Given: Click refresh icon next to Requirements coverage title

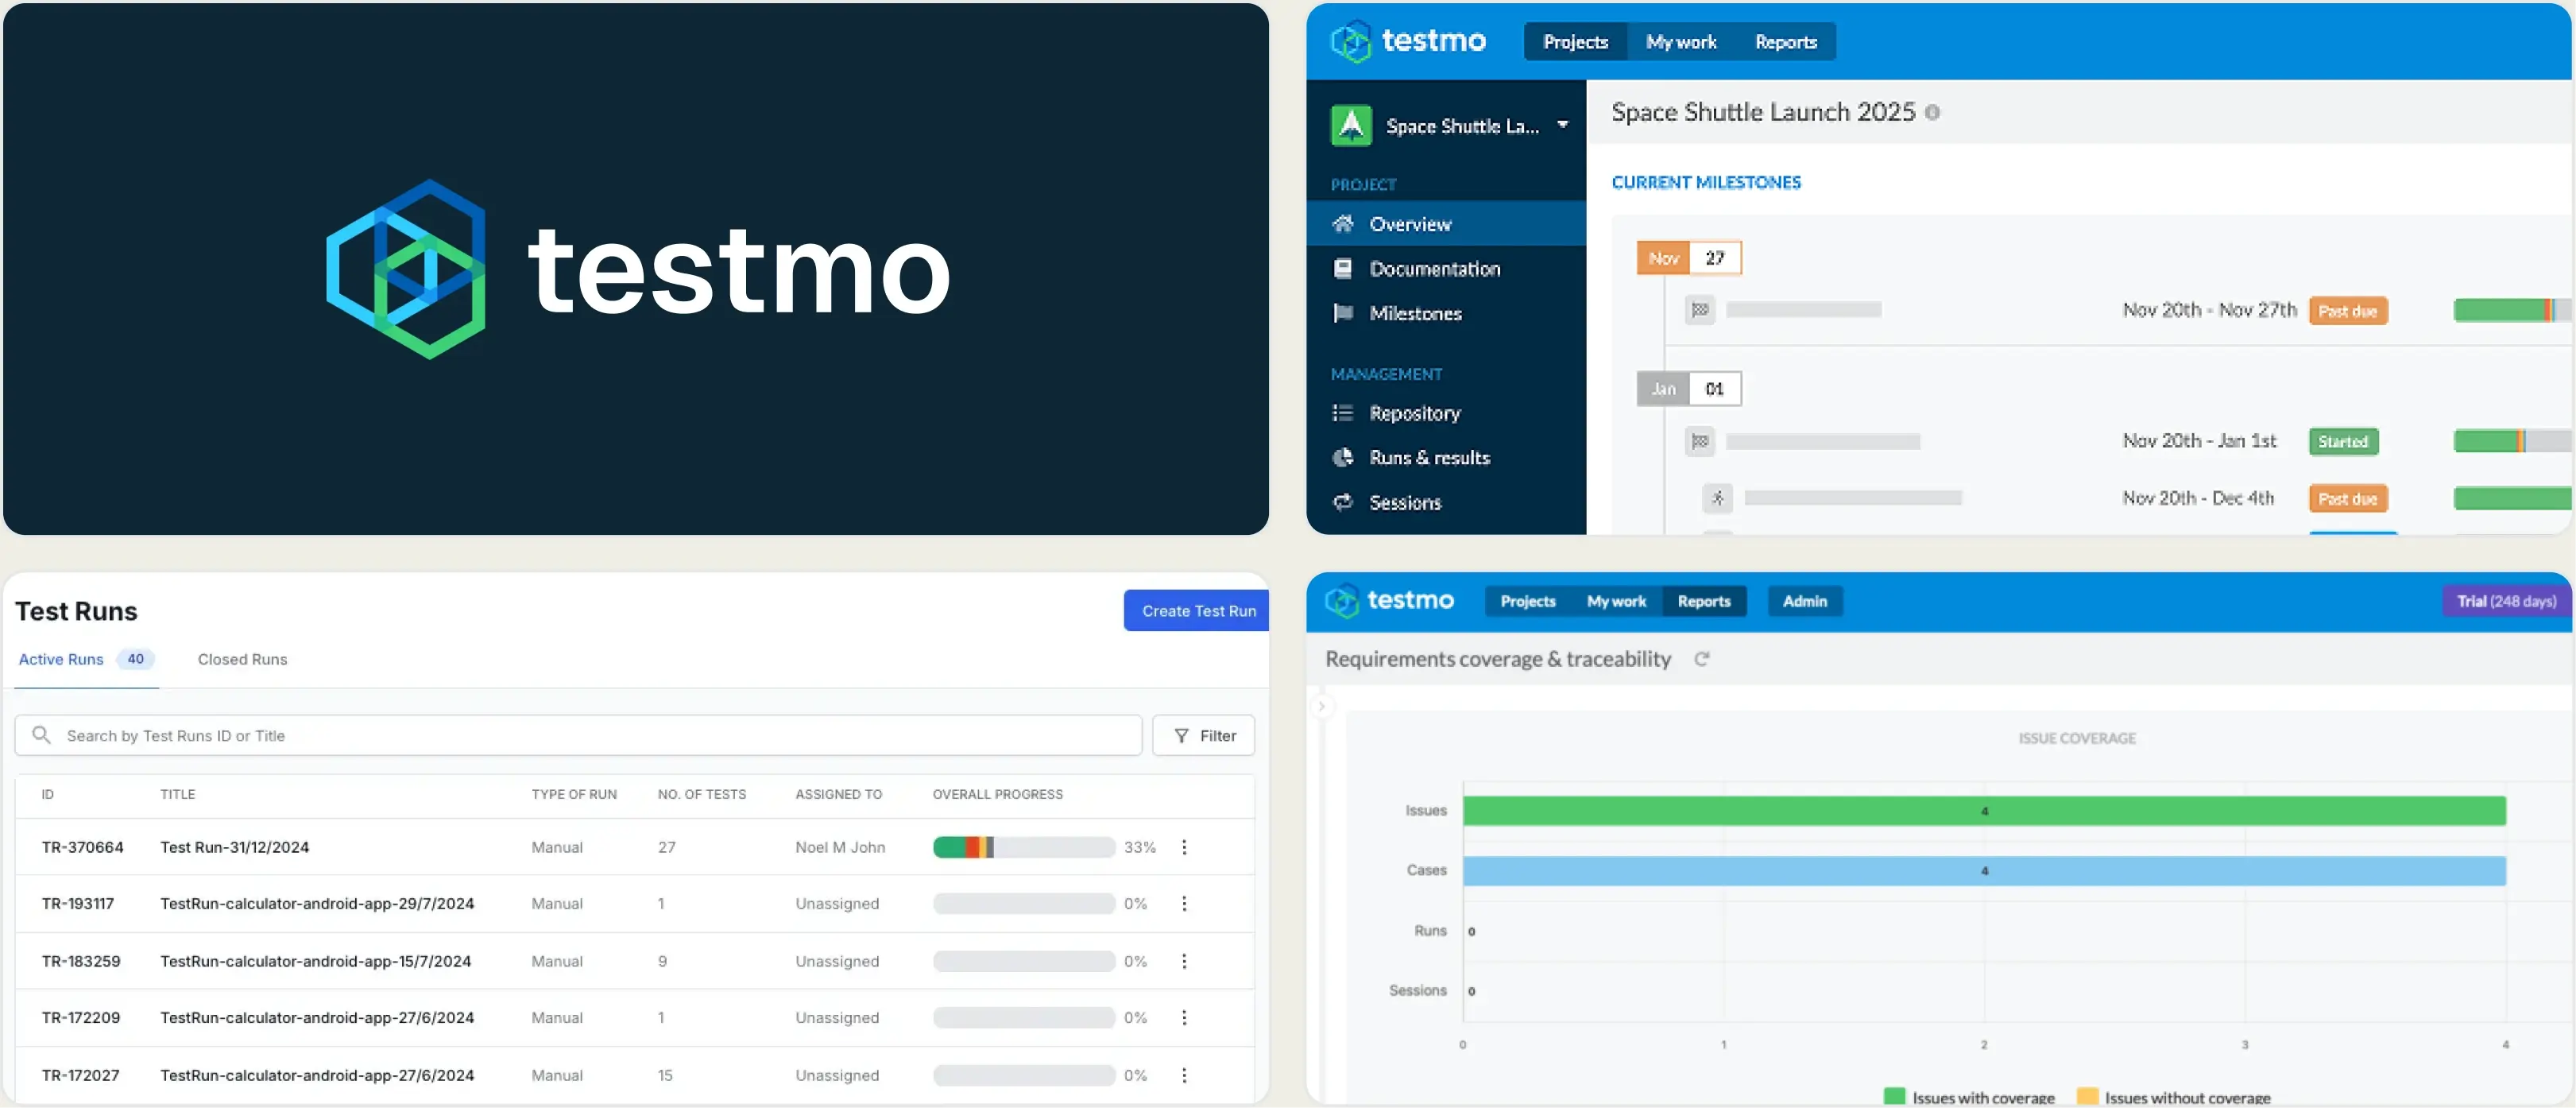Looking at the screenshot, I should (1702, 659).
